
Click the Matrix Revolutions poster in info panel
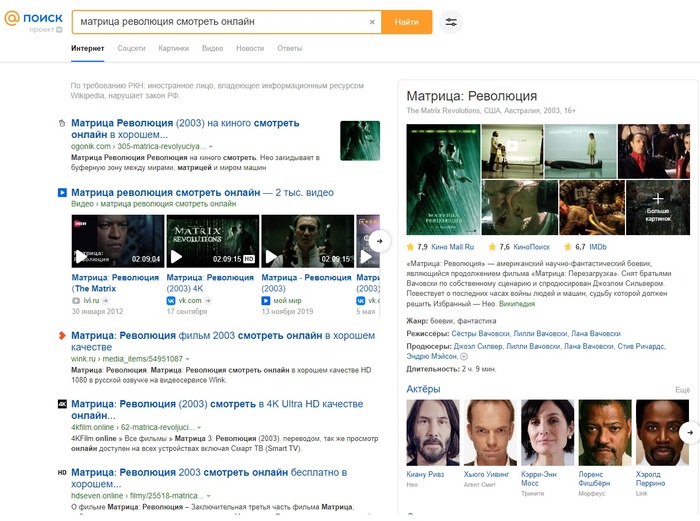pos(443,179)
